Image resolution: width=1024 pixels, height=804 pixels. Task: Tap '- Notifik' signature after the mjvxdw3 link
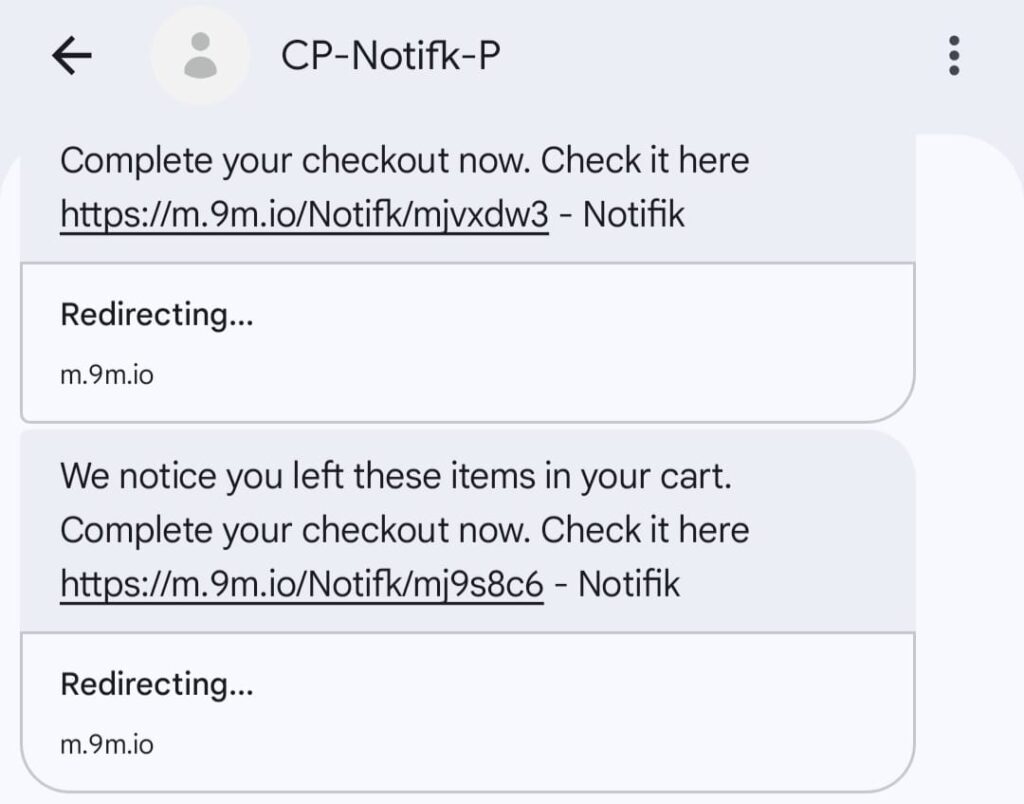click(620, 214)
